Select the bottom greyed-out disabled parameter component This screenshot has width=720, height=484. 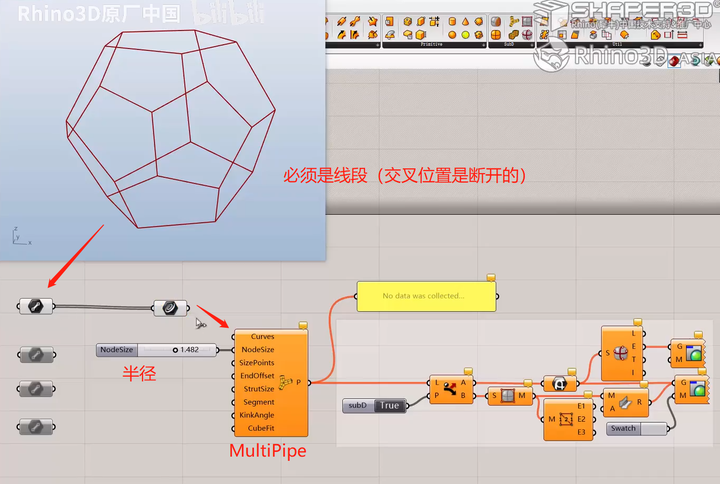(x=36, y=427)
